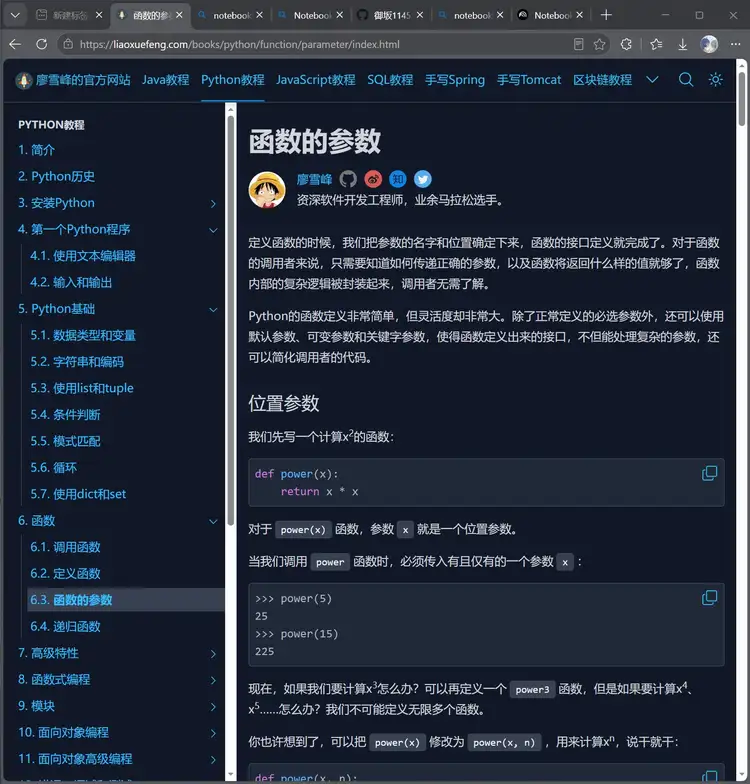Viewport: 750px width, 784px height.
Task: Open section 5.1. 数据类型和变量
Action: (x=83, y=336)
